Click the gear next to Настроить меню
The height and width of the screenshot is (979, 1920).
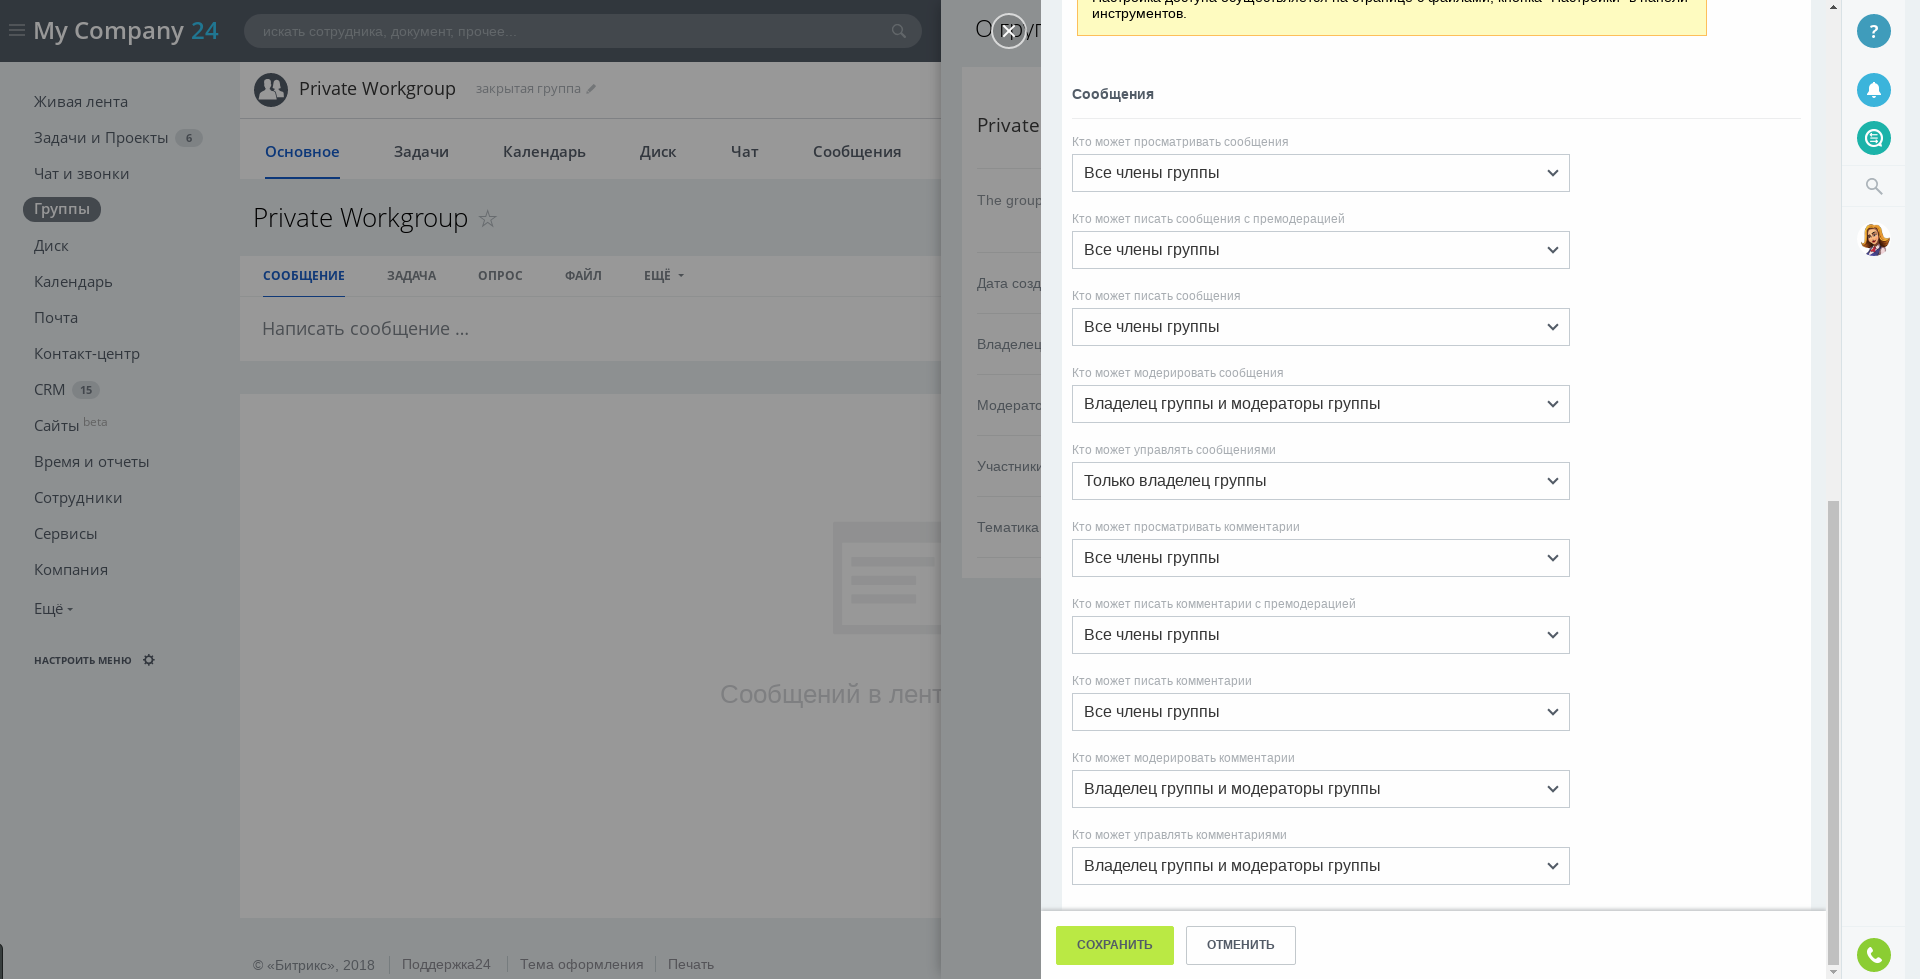tap(149, 660)
